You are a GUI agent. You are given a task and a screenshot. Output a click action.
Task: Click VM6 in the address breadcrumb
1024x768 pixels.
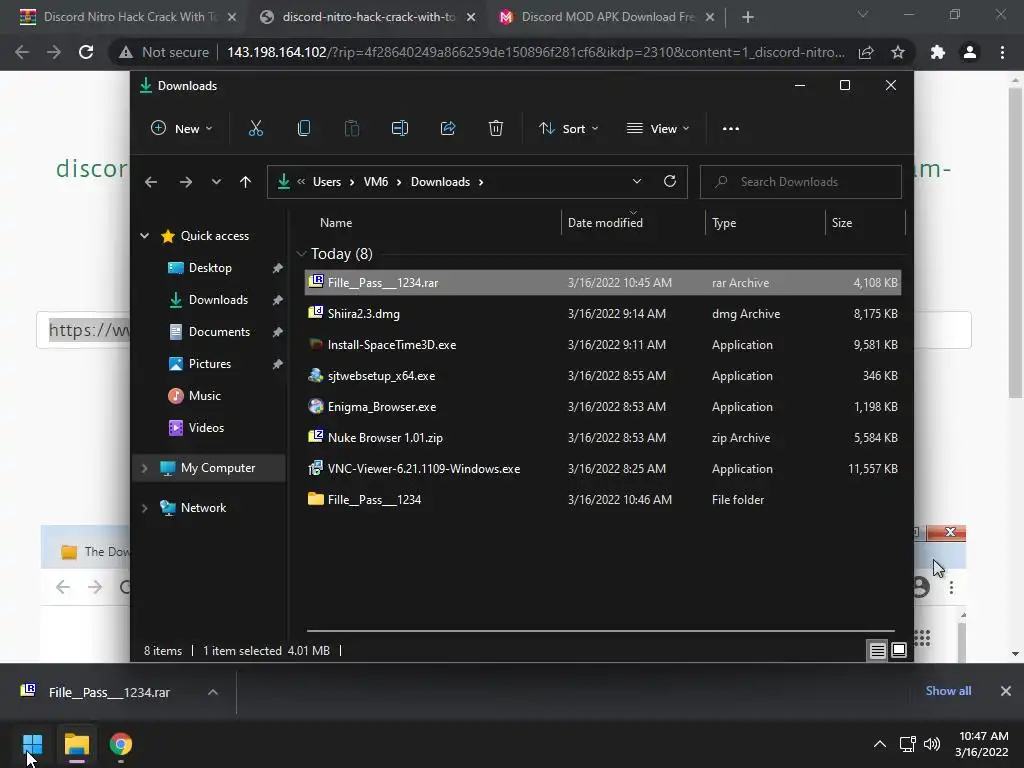point(376,182)
